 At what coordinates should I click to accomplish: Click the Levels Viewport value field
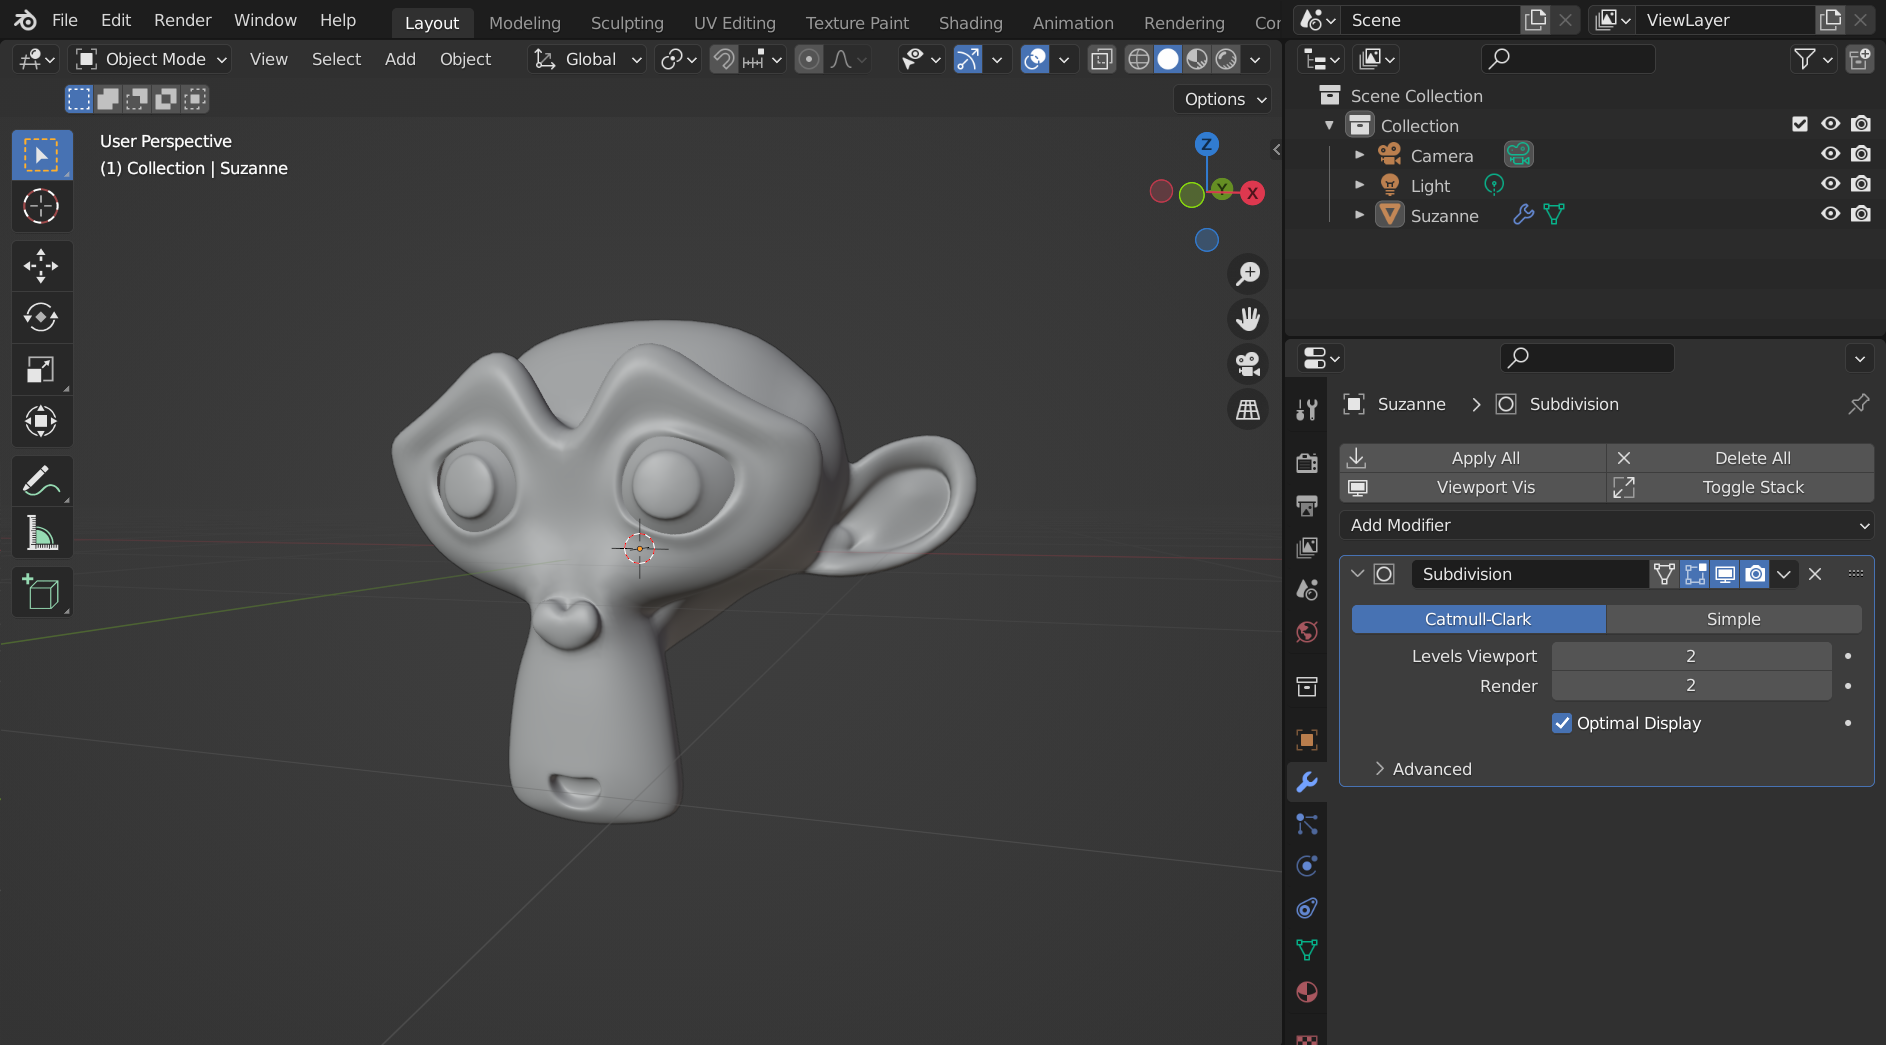(1690, 656)
